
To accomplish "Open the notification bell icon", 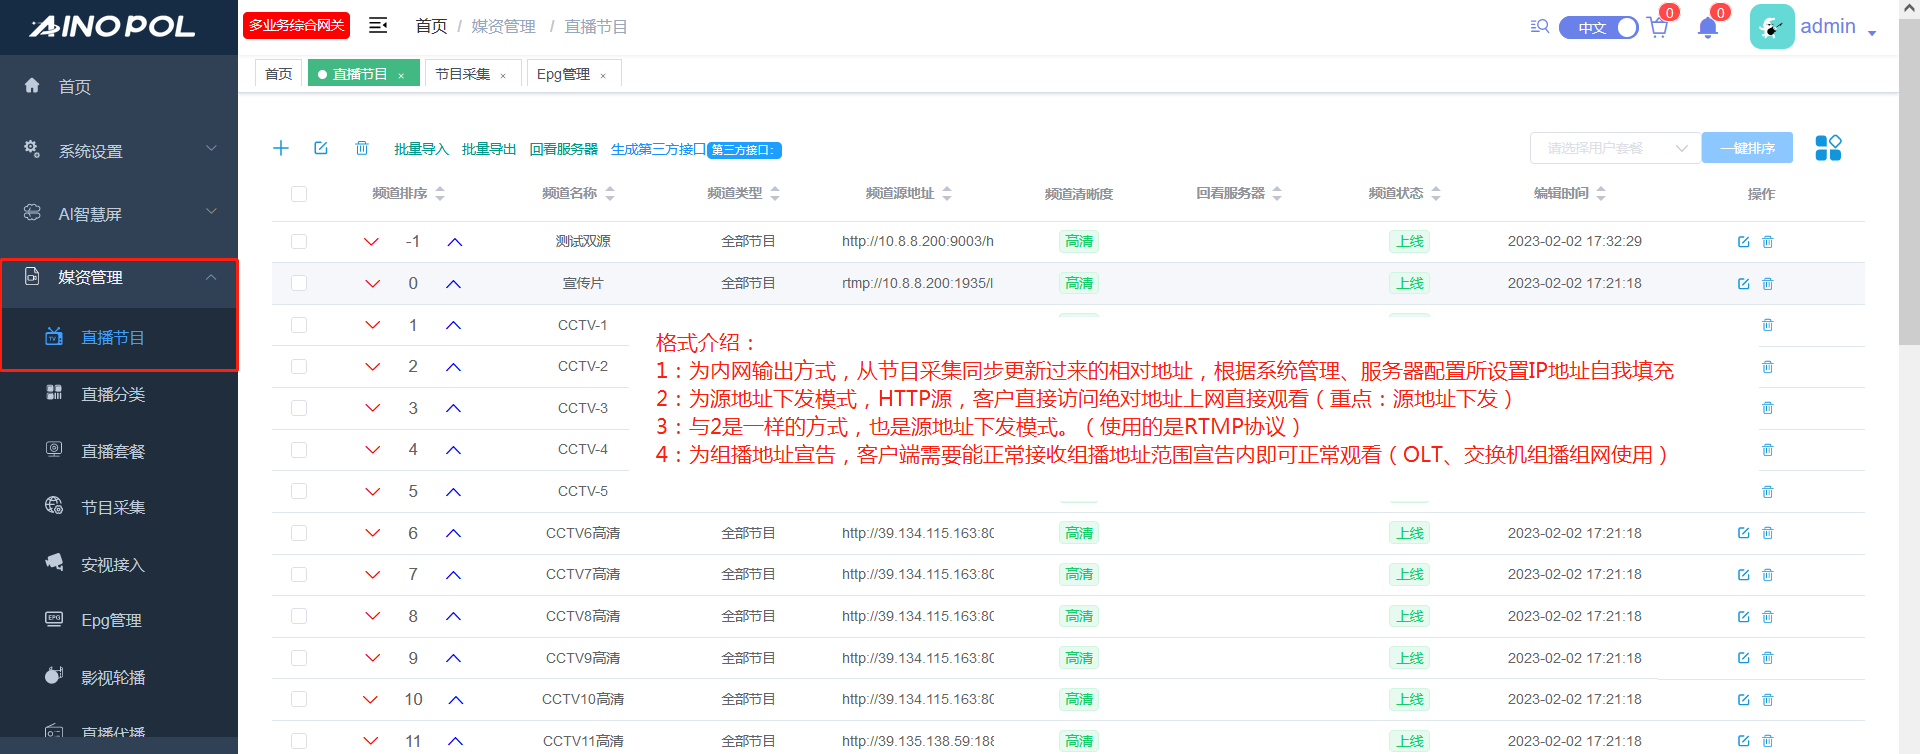I will [x=1708, y=28].
